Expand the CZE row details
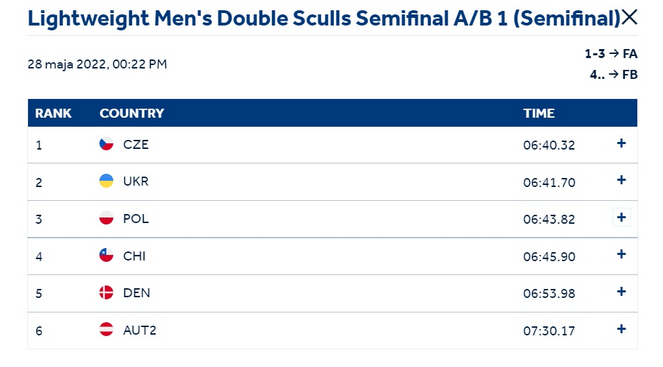 tap(621, 143)
